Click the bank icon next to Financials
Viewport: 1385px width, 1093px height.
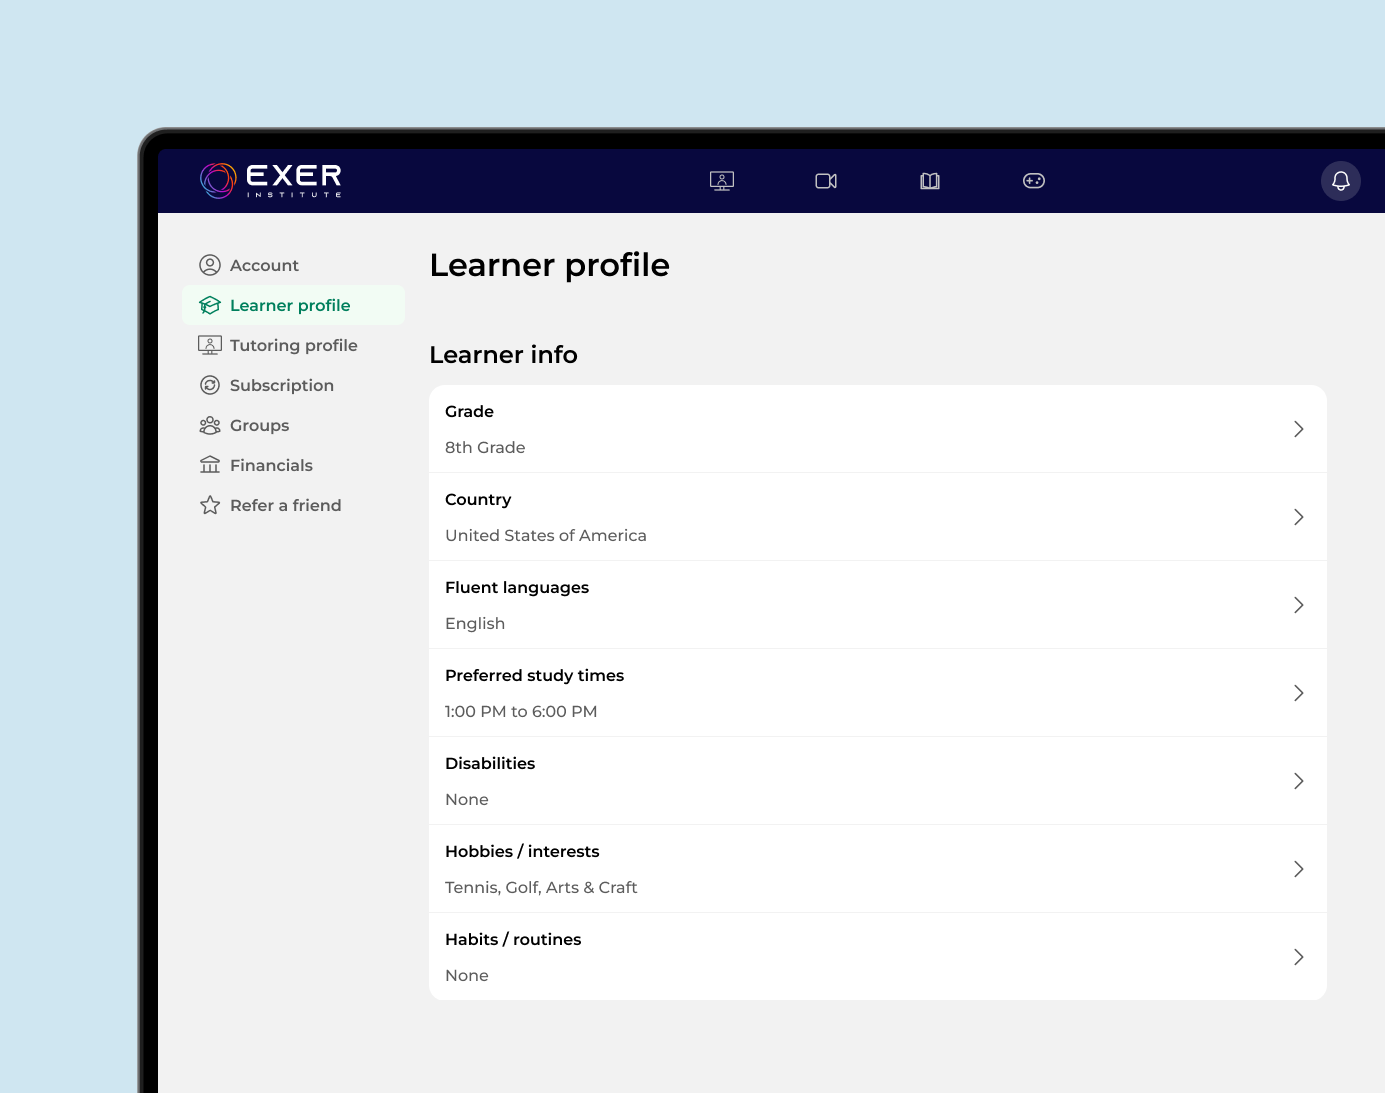click(210, 465)
